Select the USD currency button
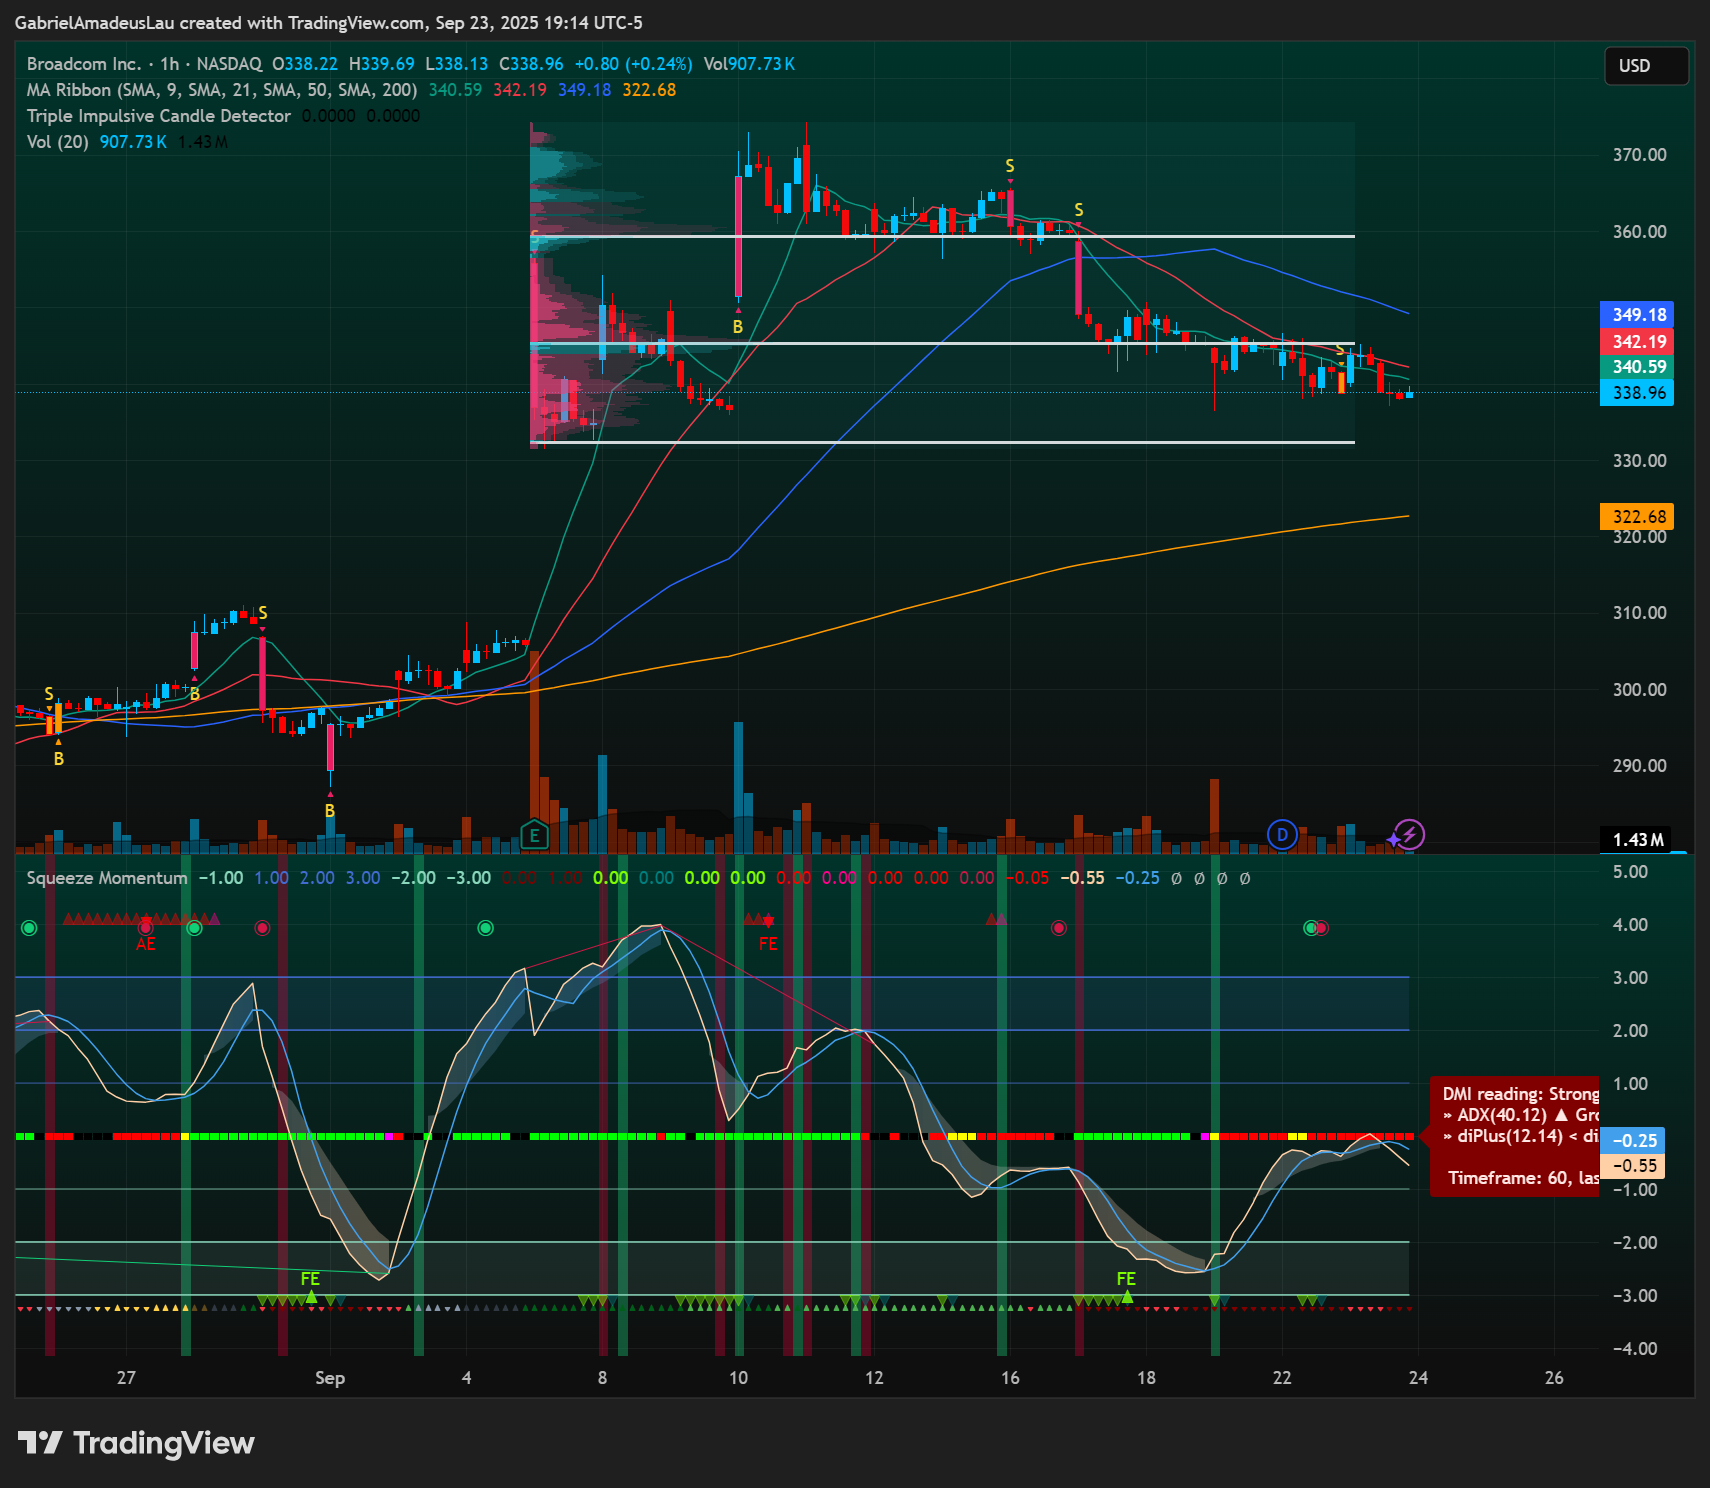1710x1488 pixels. pyautogui.click(x=1646, y=66)
